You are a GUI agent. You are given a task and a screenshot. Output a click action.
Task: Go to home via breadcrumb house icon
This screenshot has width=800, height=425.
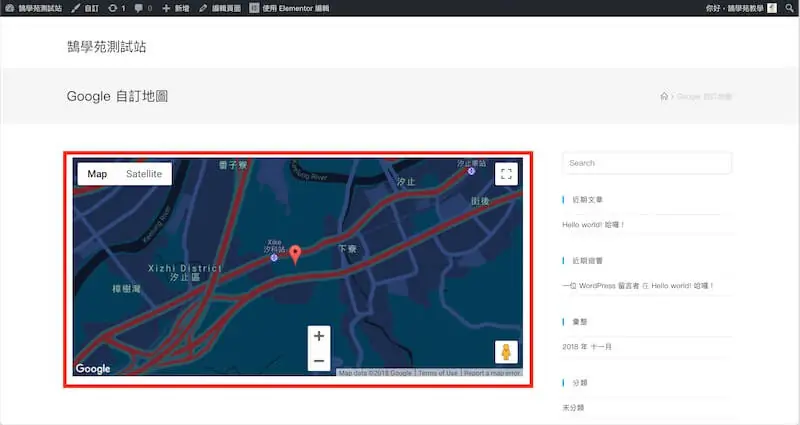tap(664, 96)
